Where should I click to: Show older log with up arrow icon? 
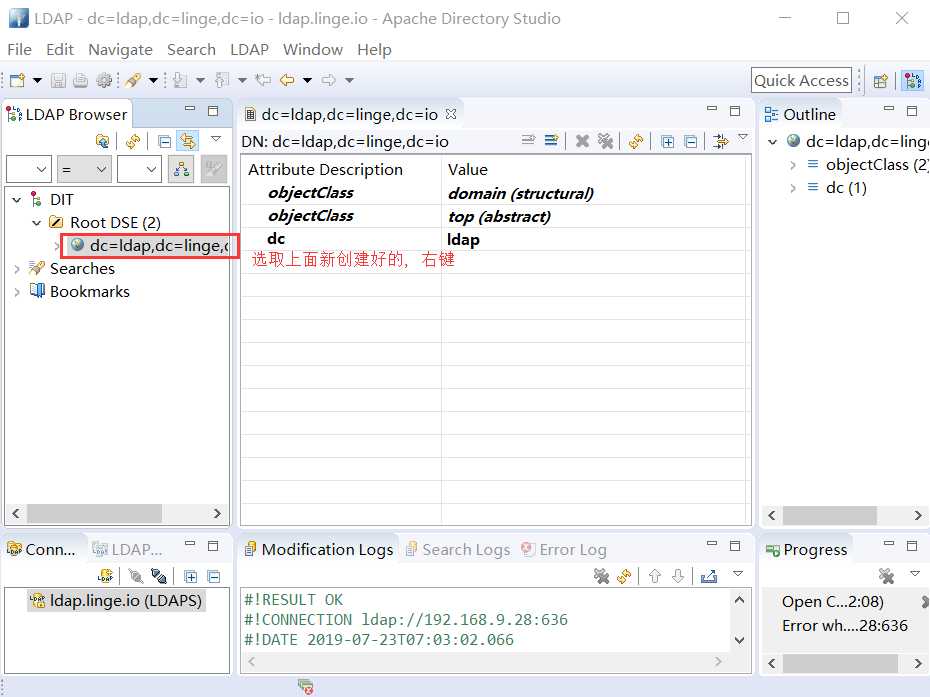[x=655, y=575]
